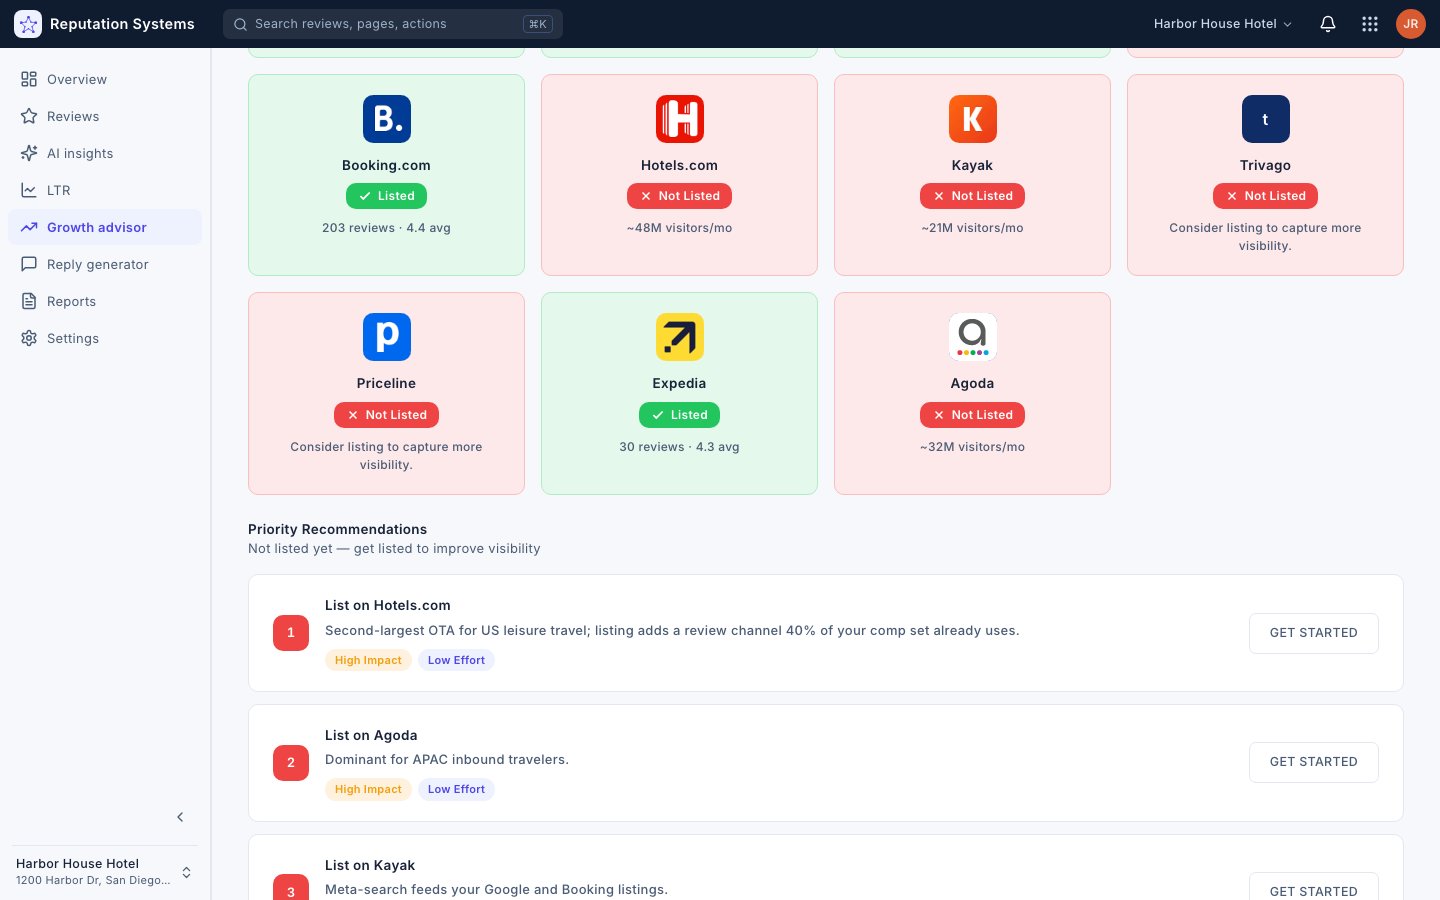Click the Reputation Systems star logo
Viewport: 1440px width, 900px height.
click(28, 24)
